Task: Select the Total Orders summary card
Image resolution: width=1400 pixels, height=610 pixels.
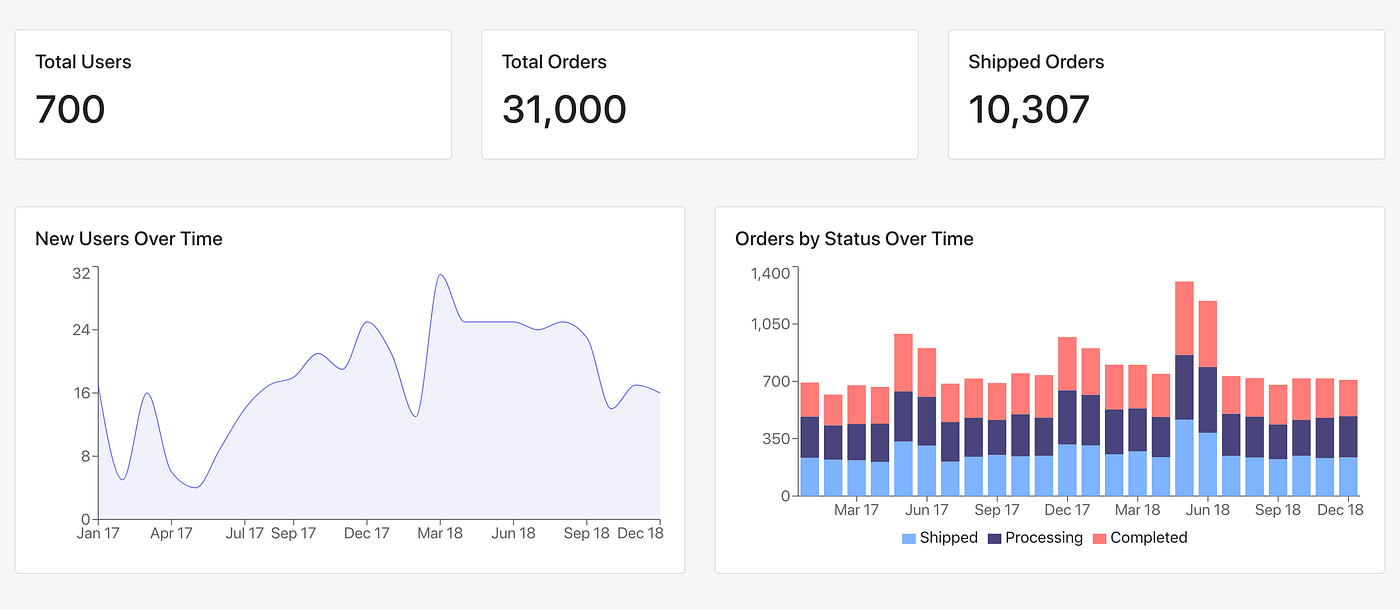Action: [x=699, y=94]
